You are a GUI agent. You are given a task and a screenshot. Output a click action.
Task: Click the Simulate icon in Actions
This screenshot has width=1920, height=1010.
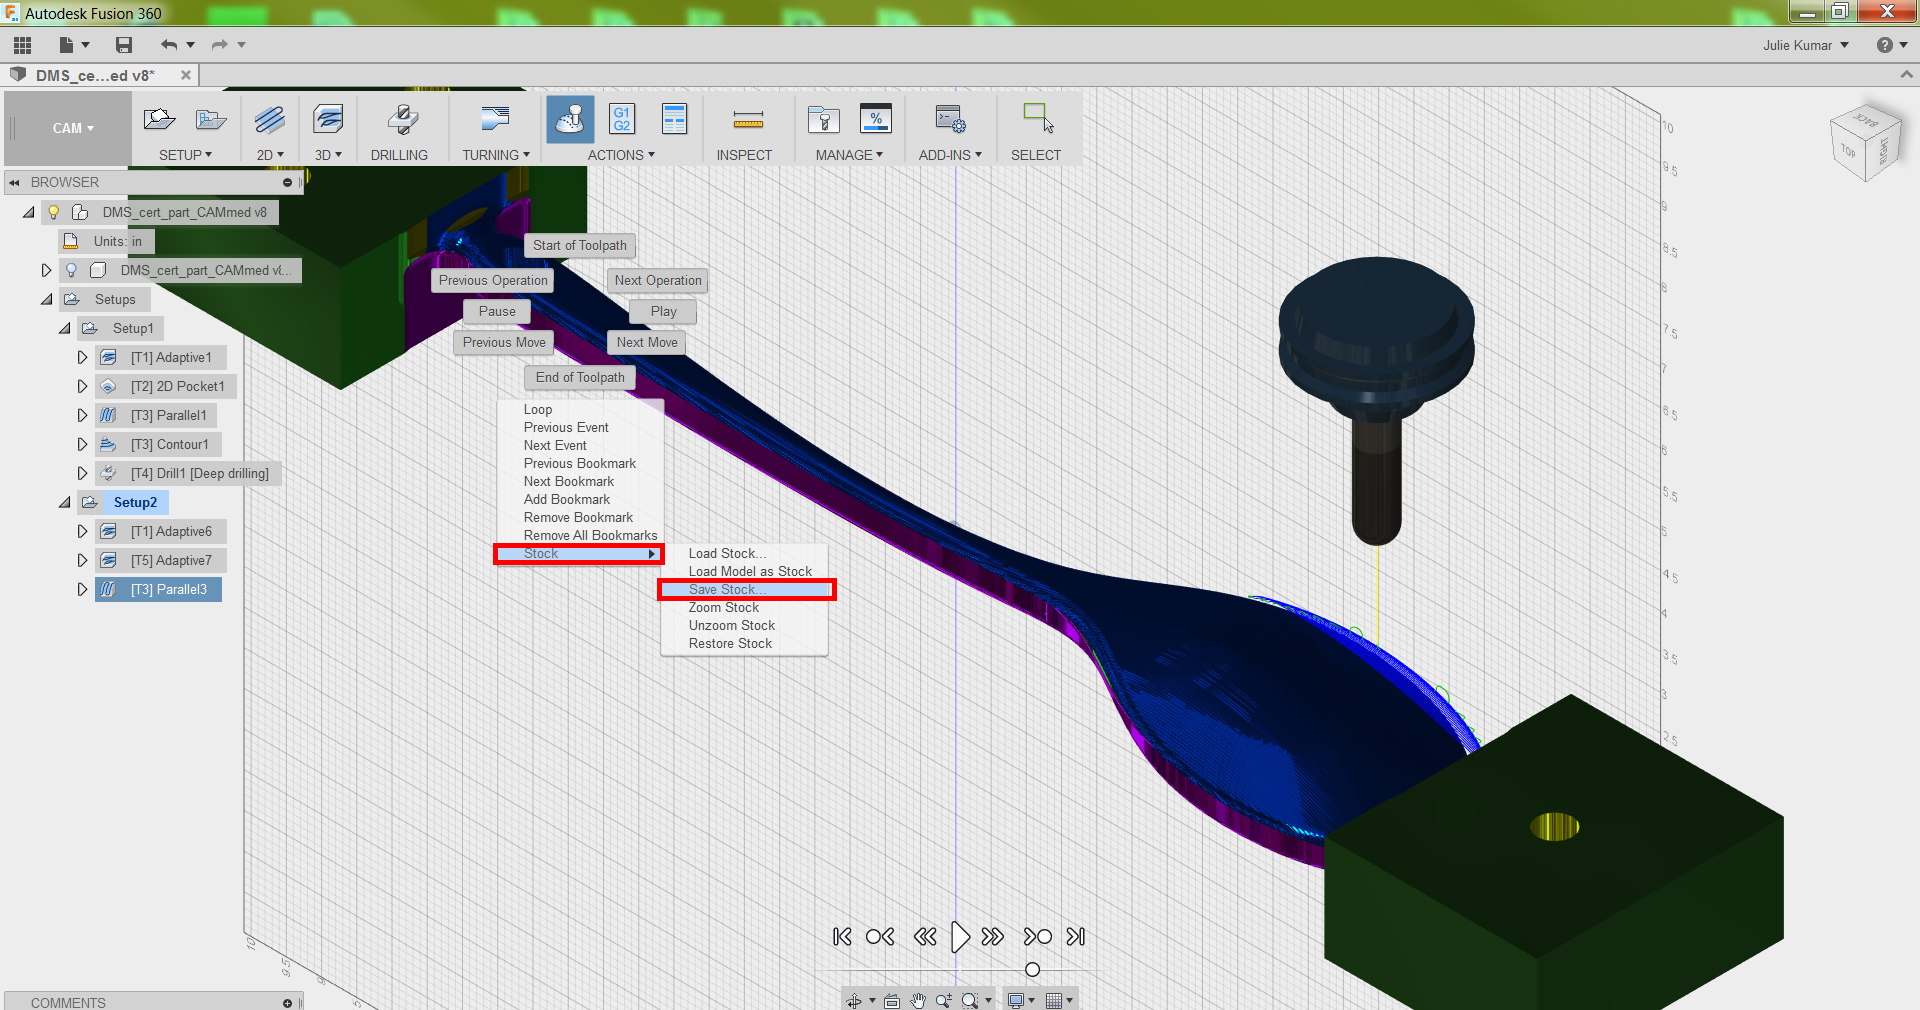[x=570, y=120]
